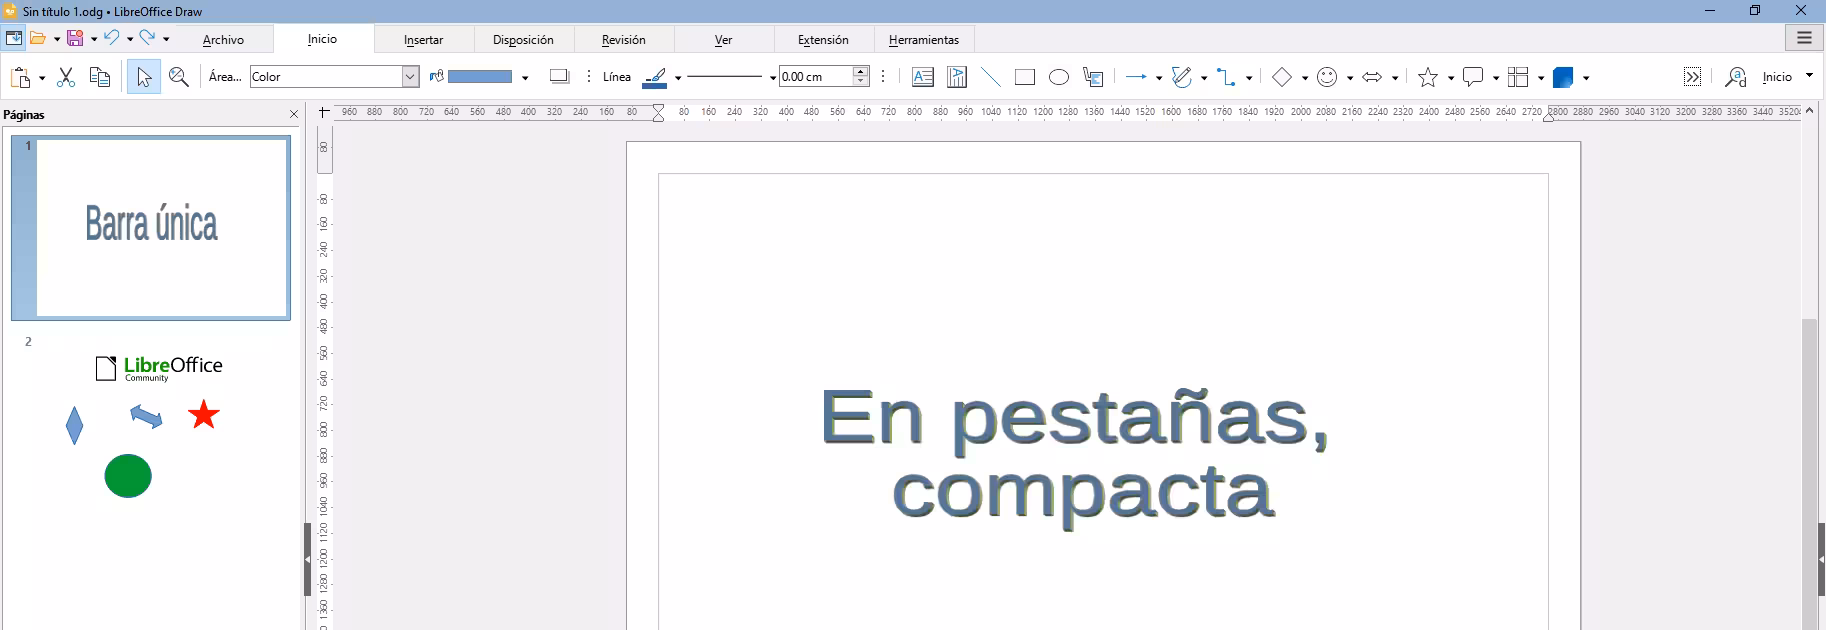Click the Open folder icon
The width and height of the screenshot is (1826, 630).
(x=39, y=38)
